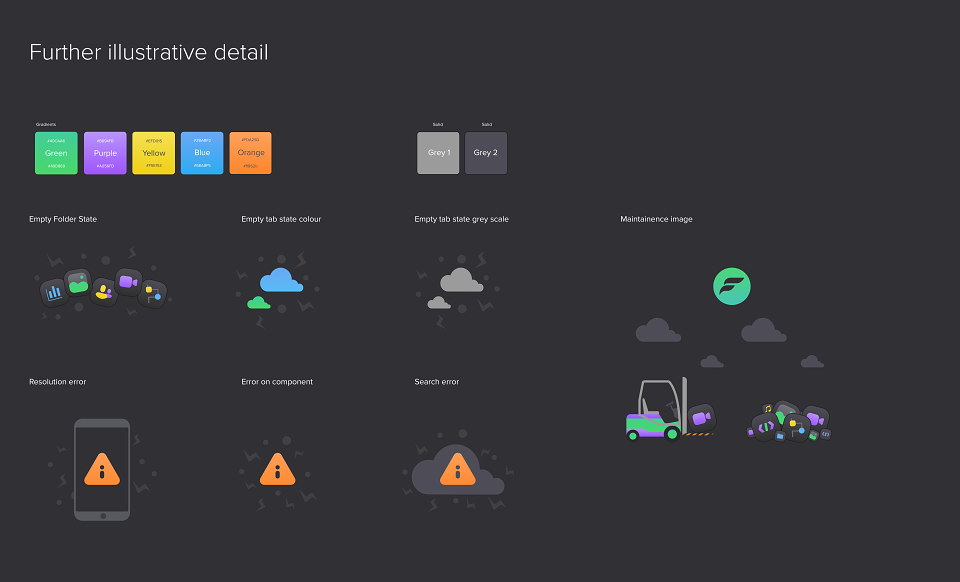Screen dimensions: 960x582
Task: Click the yellow people icon in Empty Folder State
Action: click(103, 293)
